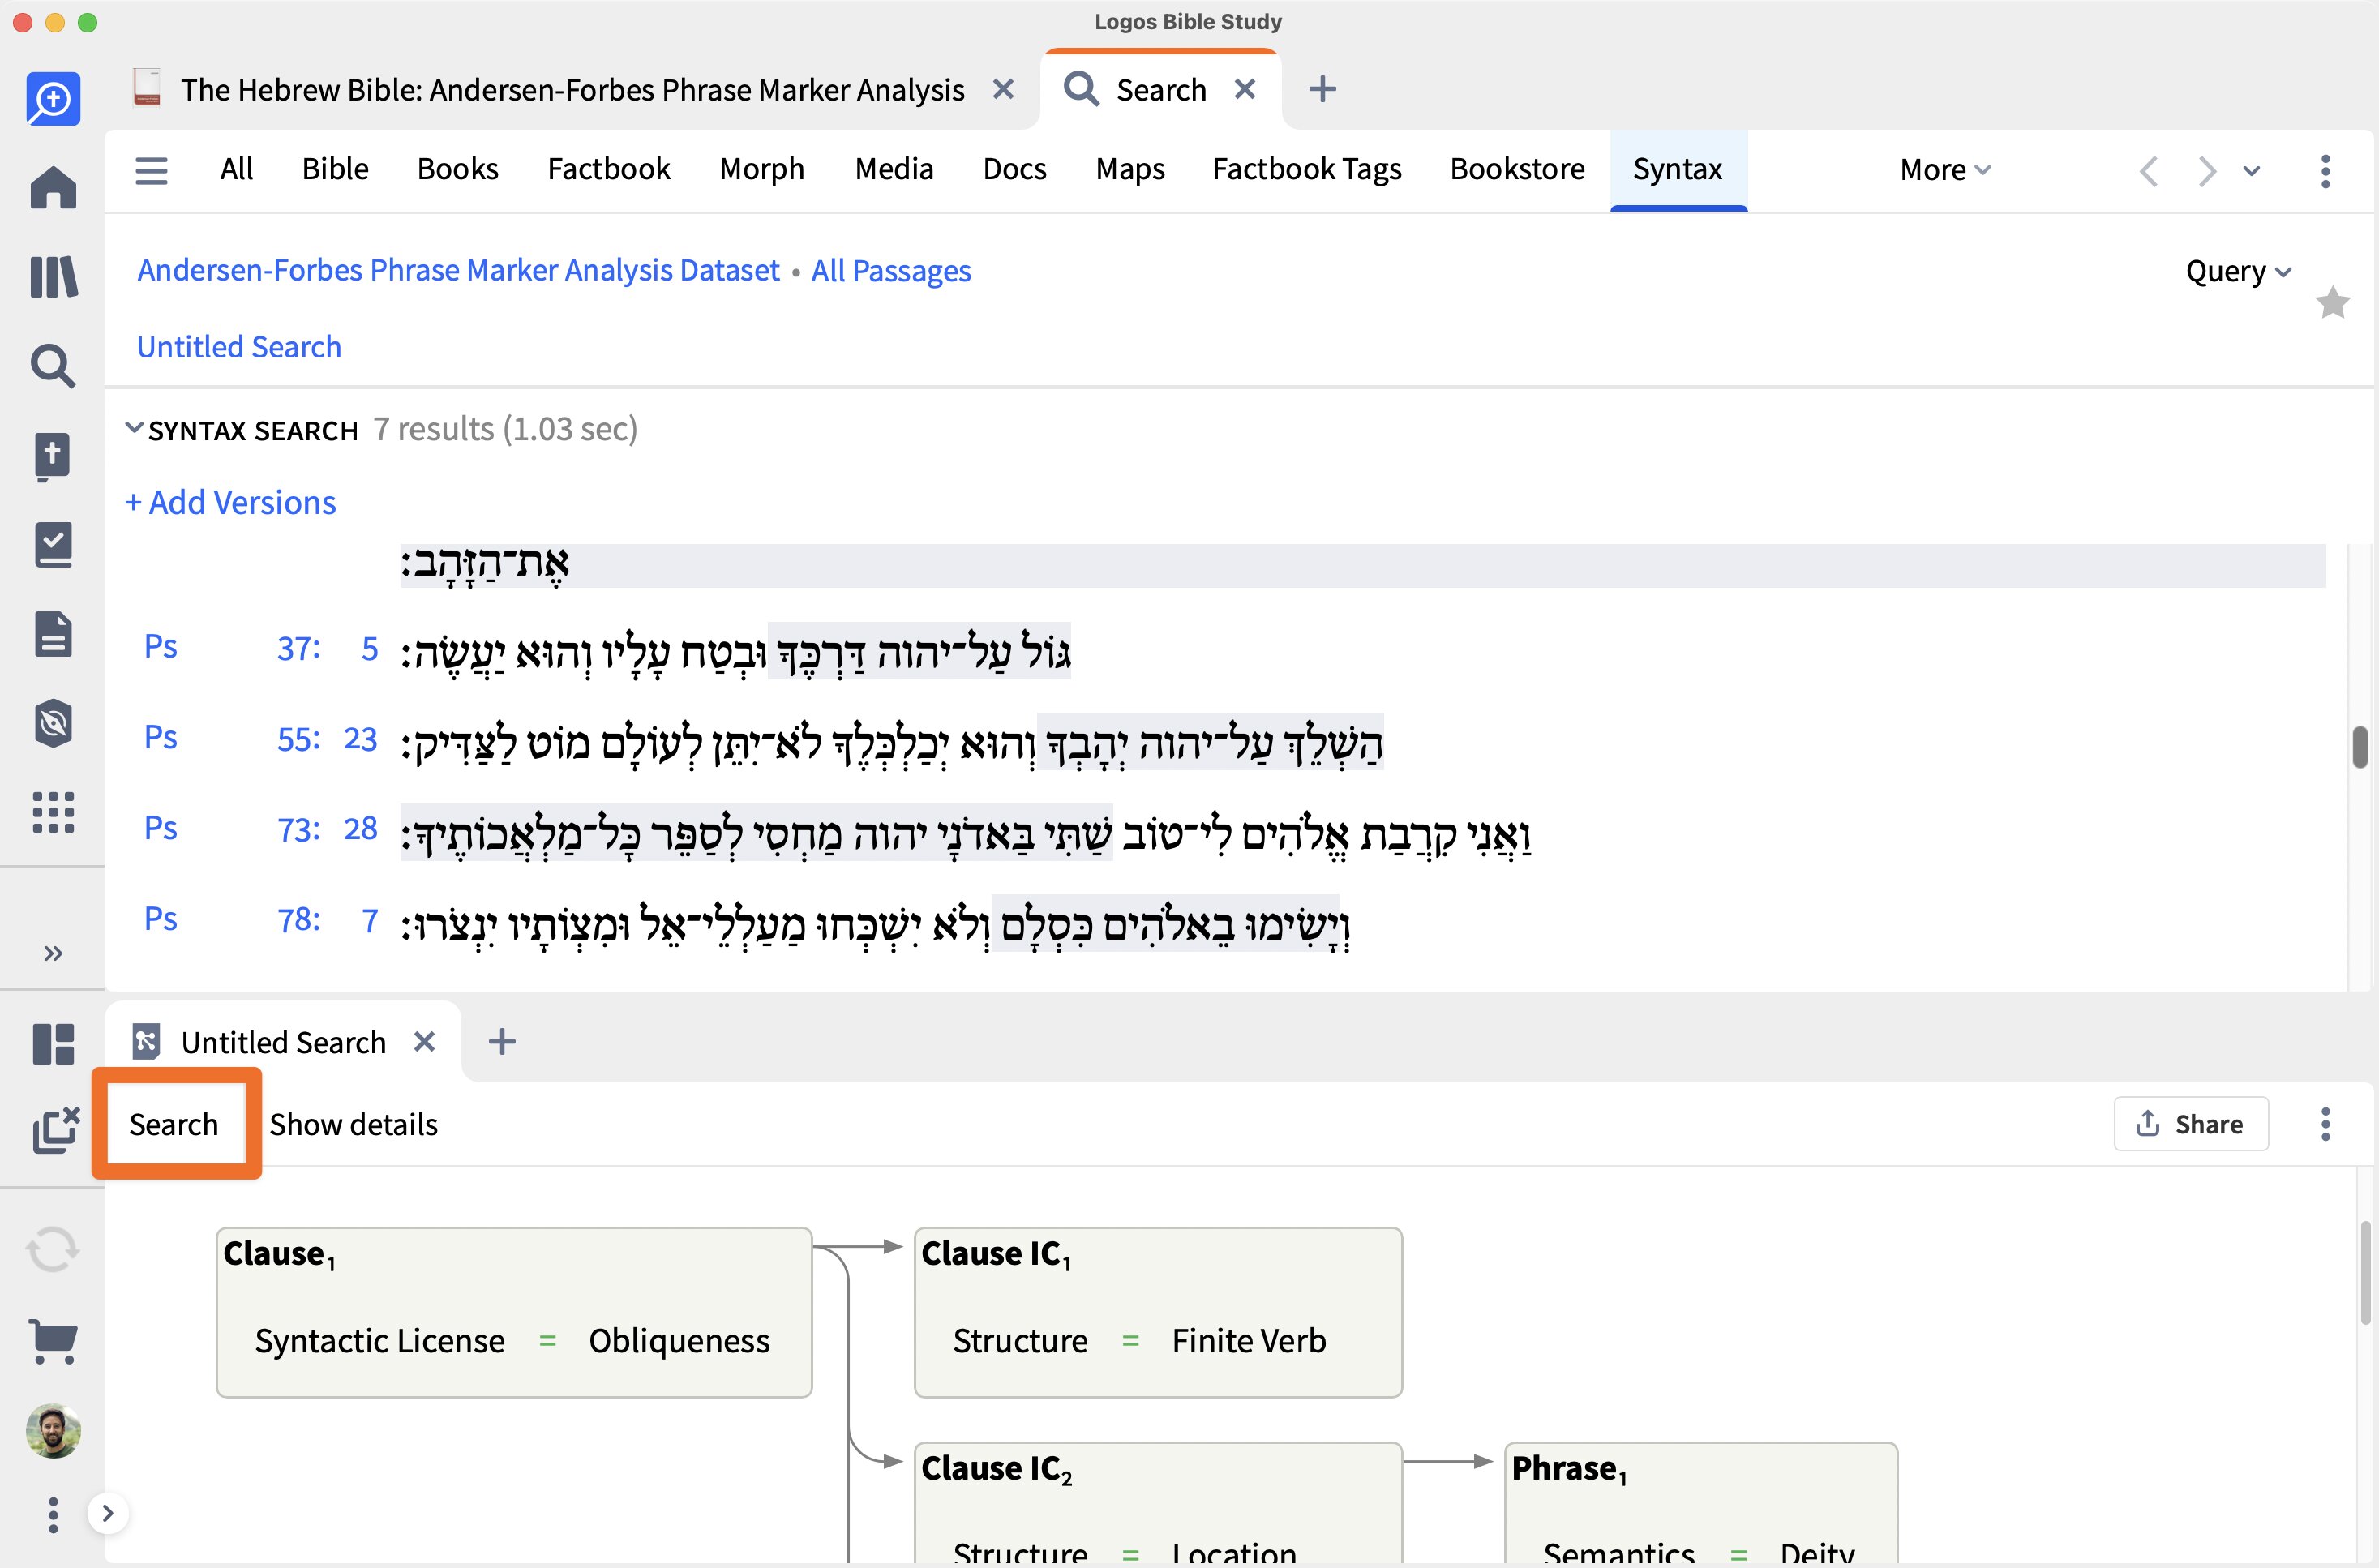Open the smart search assistant icon
2379x1568 pixels.
[x=53, y=98]
